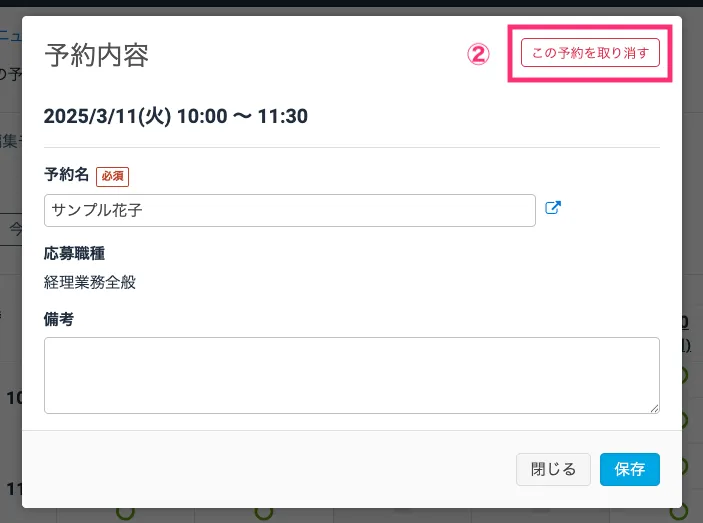Click the 予約内容 dialog title
The width and height of the screenshot is (703, 523).
point(97,55)
